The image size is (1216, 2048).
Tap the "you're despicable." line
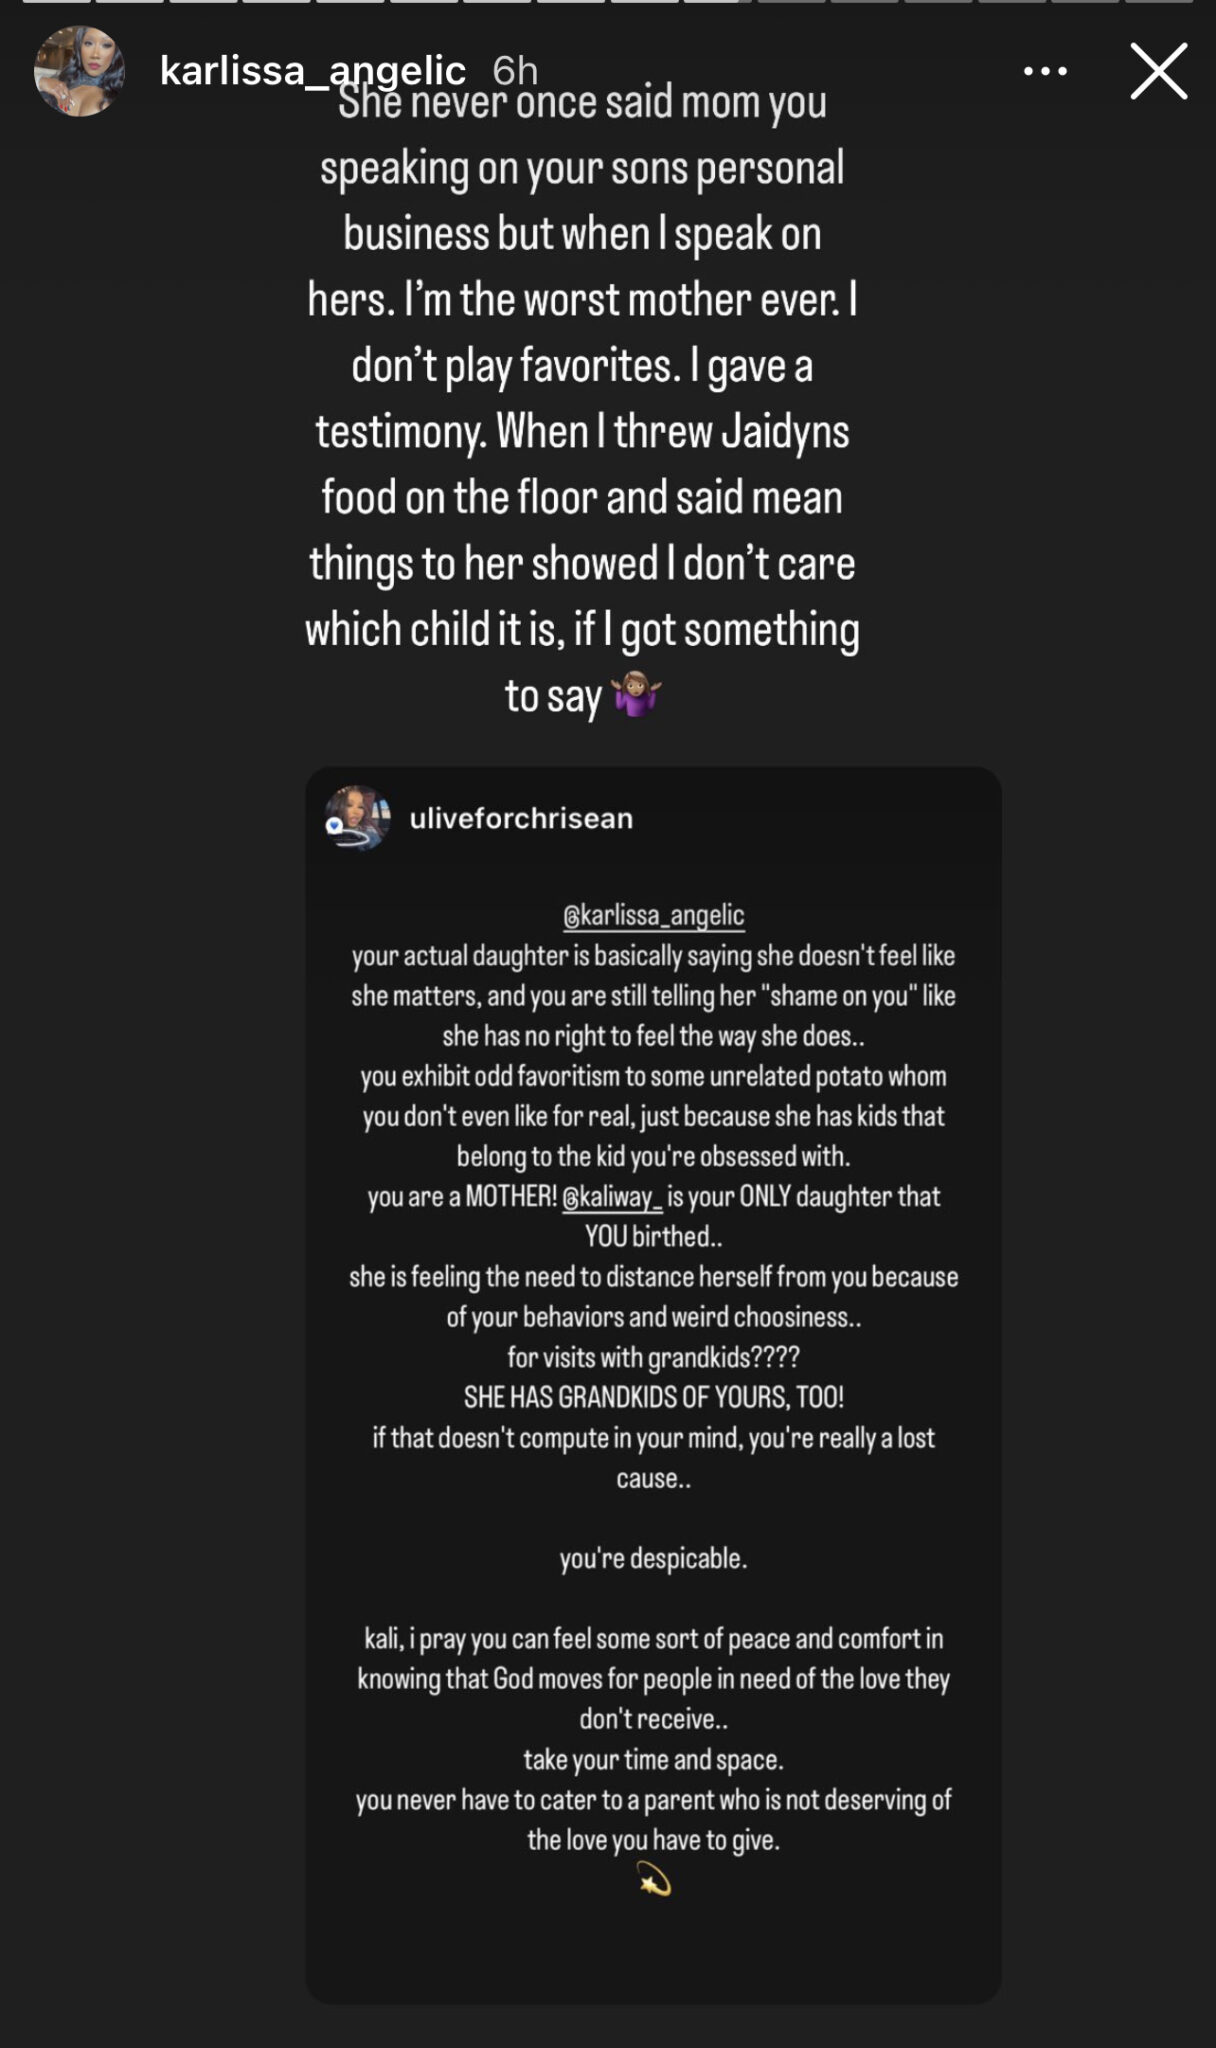tap(653, 1558)
